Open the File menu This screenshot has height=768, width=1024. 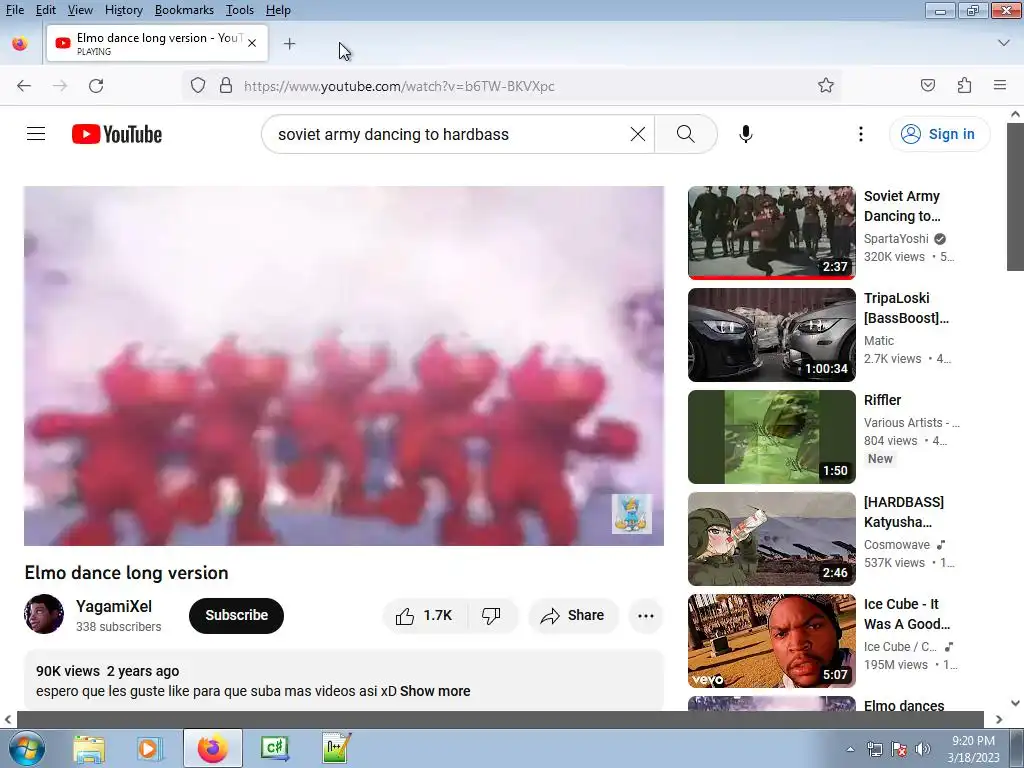pyautogui.click(x=14, y=10)
